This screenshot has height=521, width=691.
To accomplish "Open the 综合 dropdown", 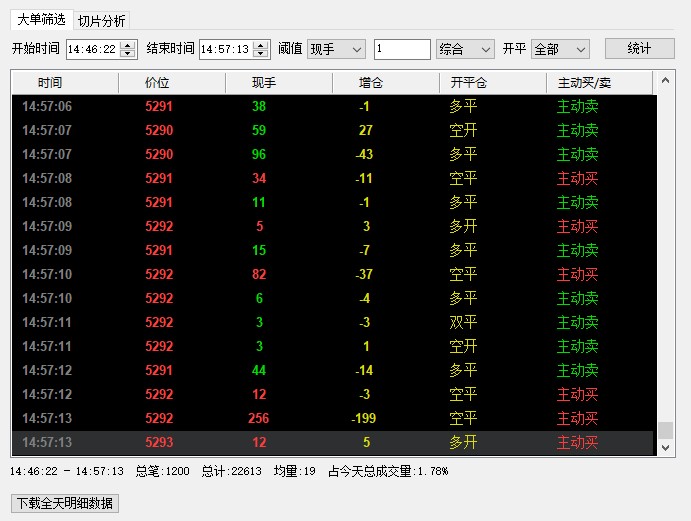I will 465,49.
